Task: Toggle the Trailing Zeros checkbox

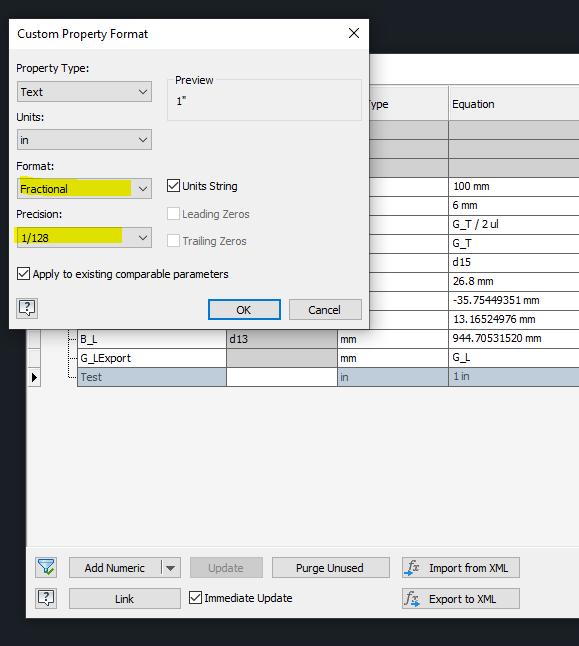Action: (173, 241)
